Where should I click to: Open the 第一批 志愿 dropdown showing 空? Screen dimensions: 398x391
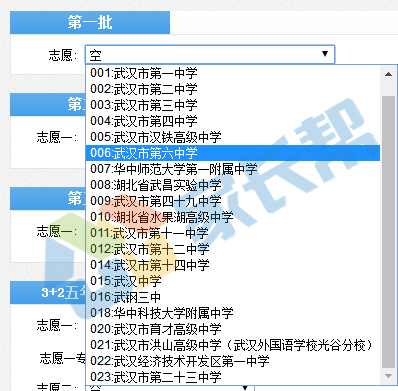click(210, 54)
